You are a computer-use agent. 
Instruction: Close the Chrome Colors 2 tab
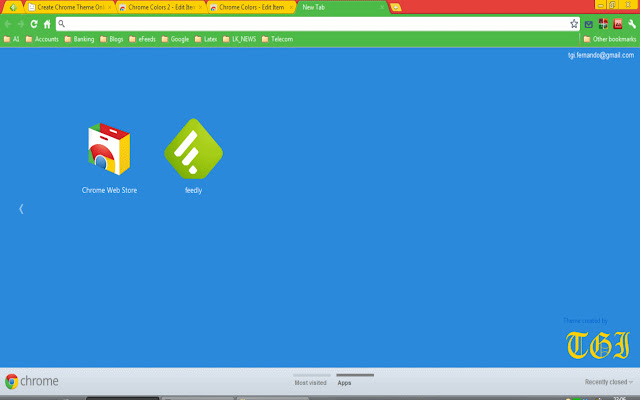(200, 7)
